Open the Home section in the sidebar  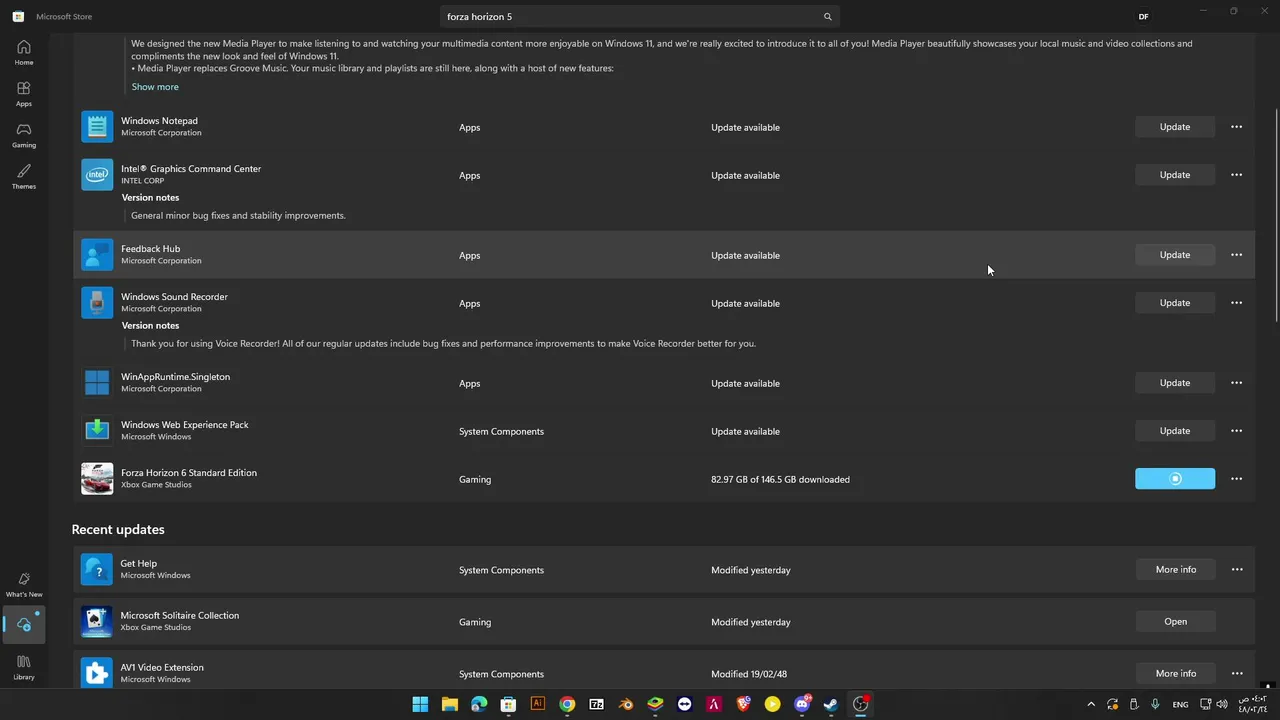(24, 52)
